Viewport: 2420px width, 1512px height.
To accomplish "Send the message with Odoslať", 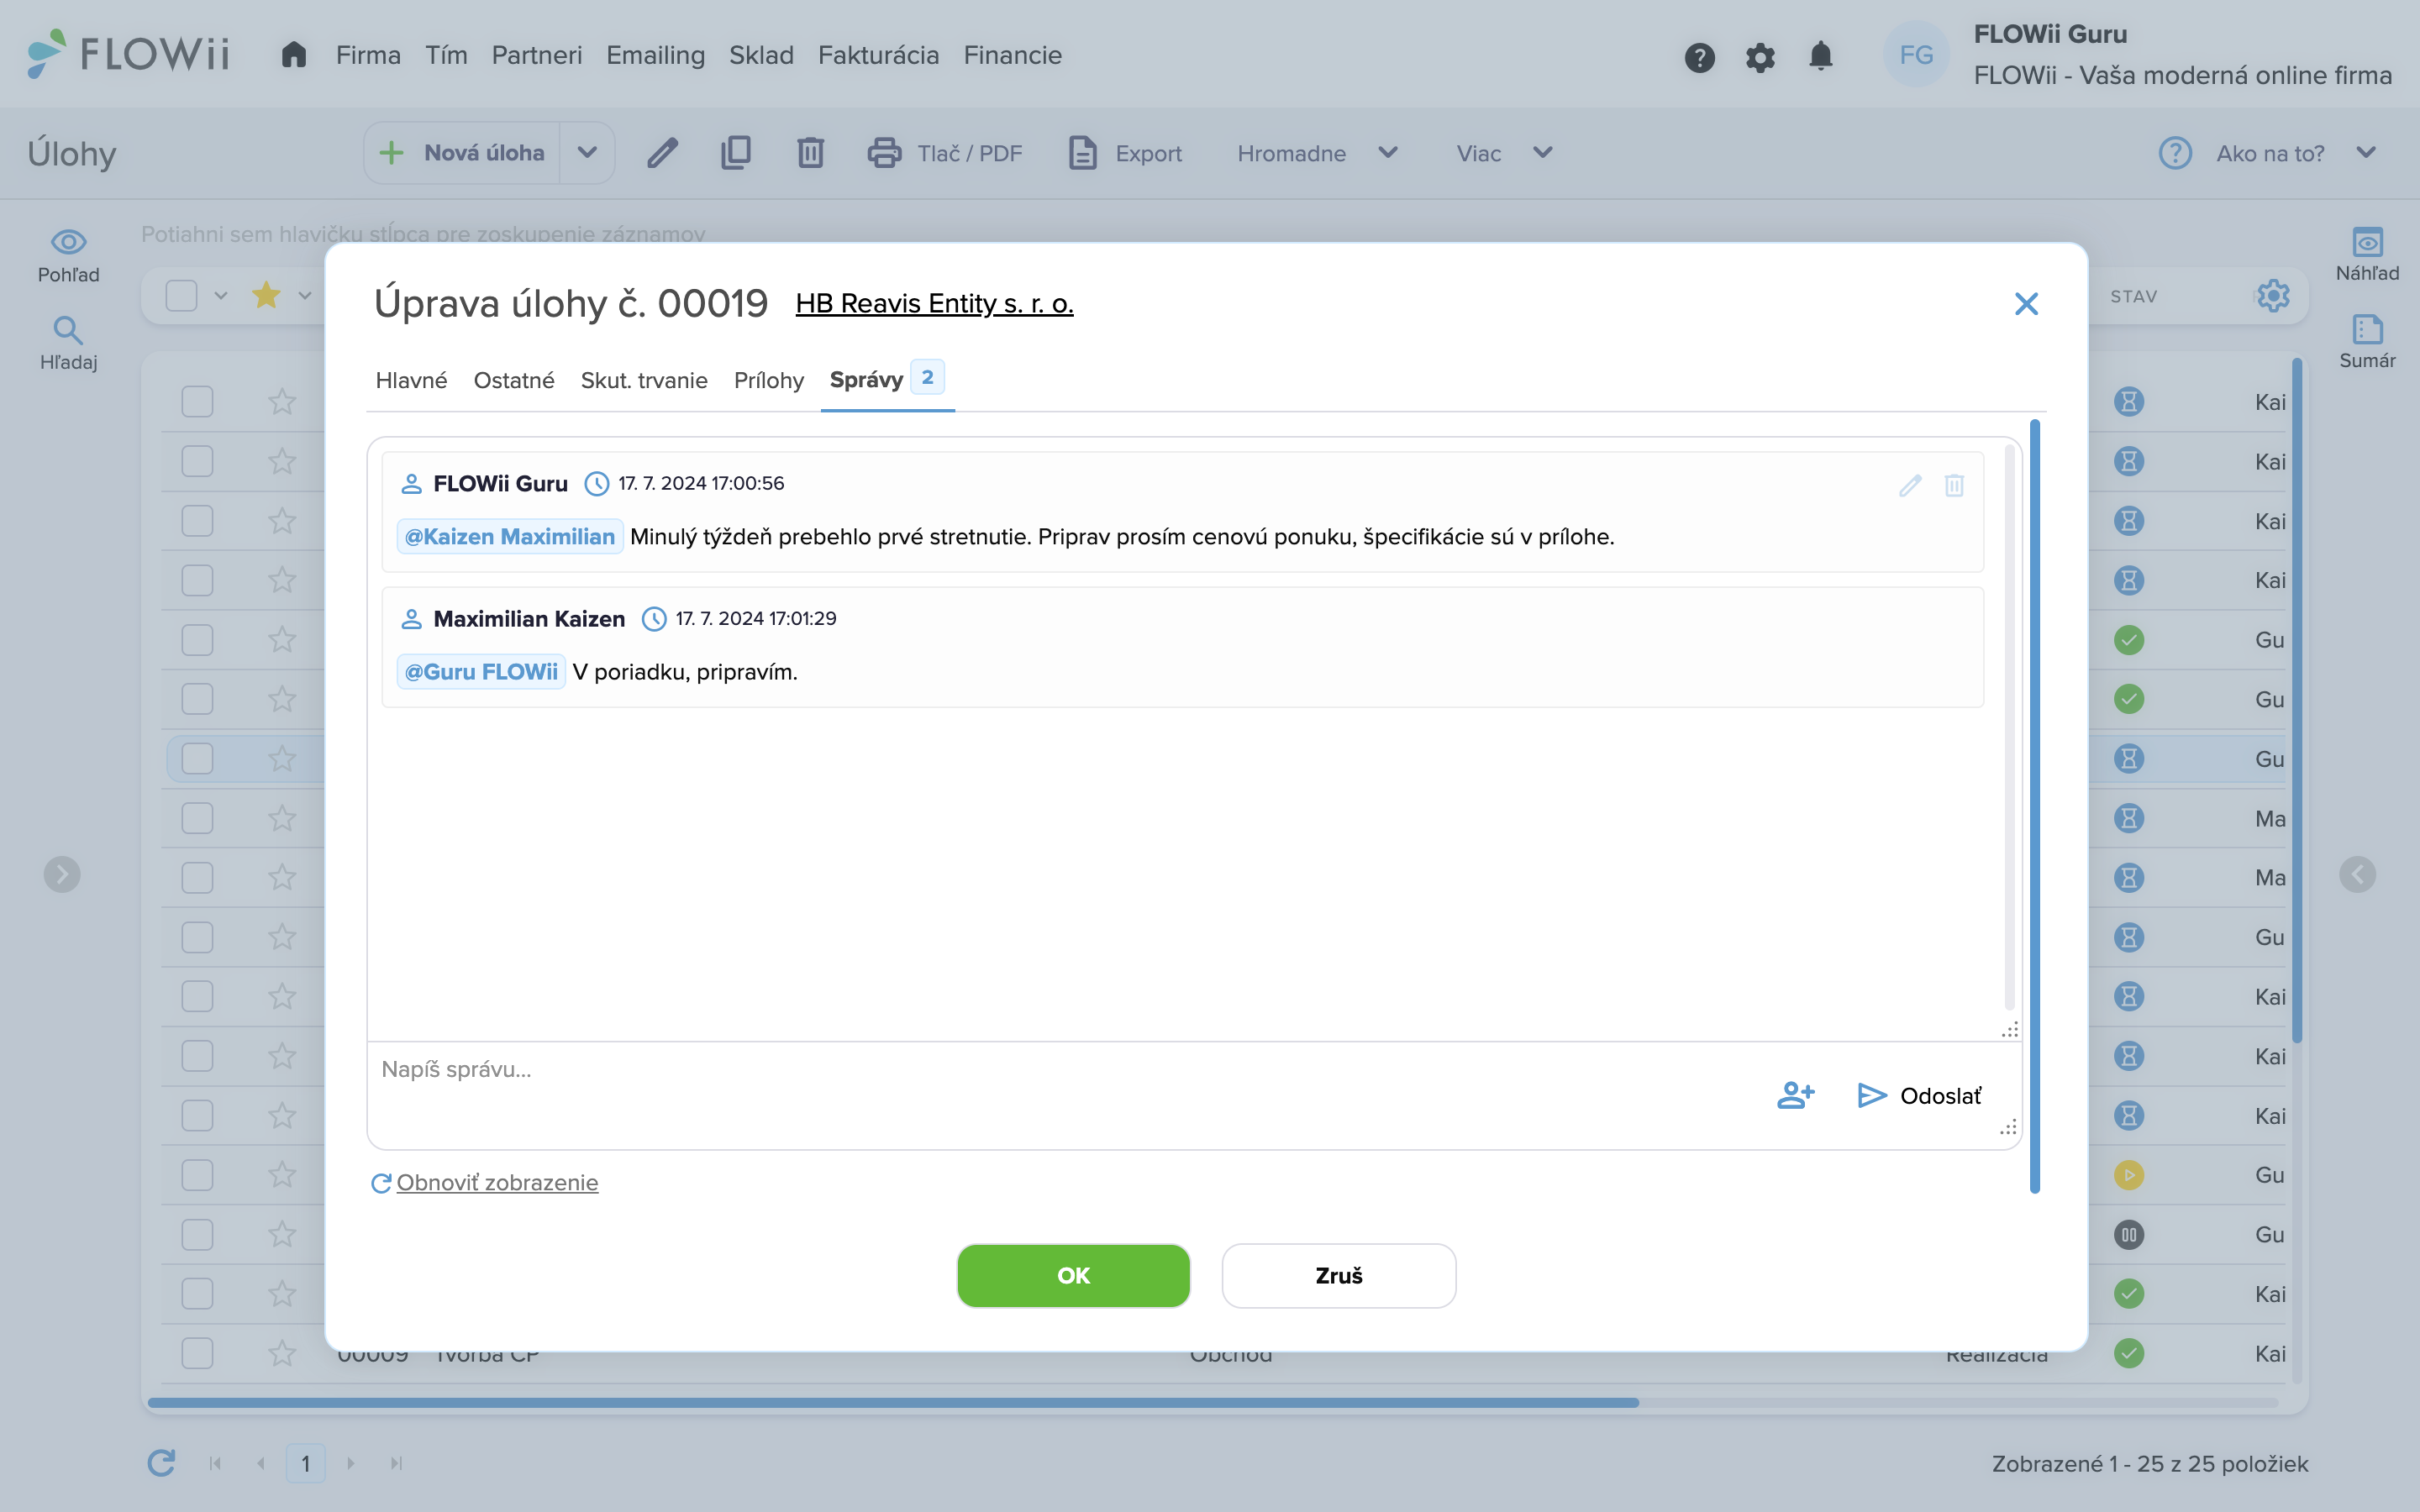I will [1919, 1096].
